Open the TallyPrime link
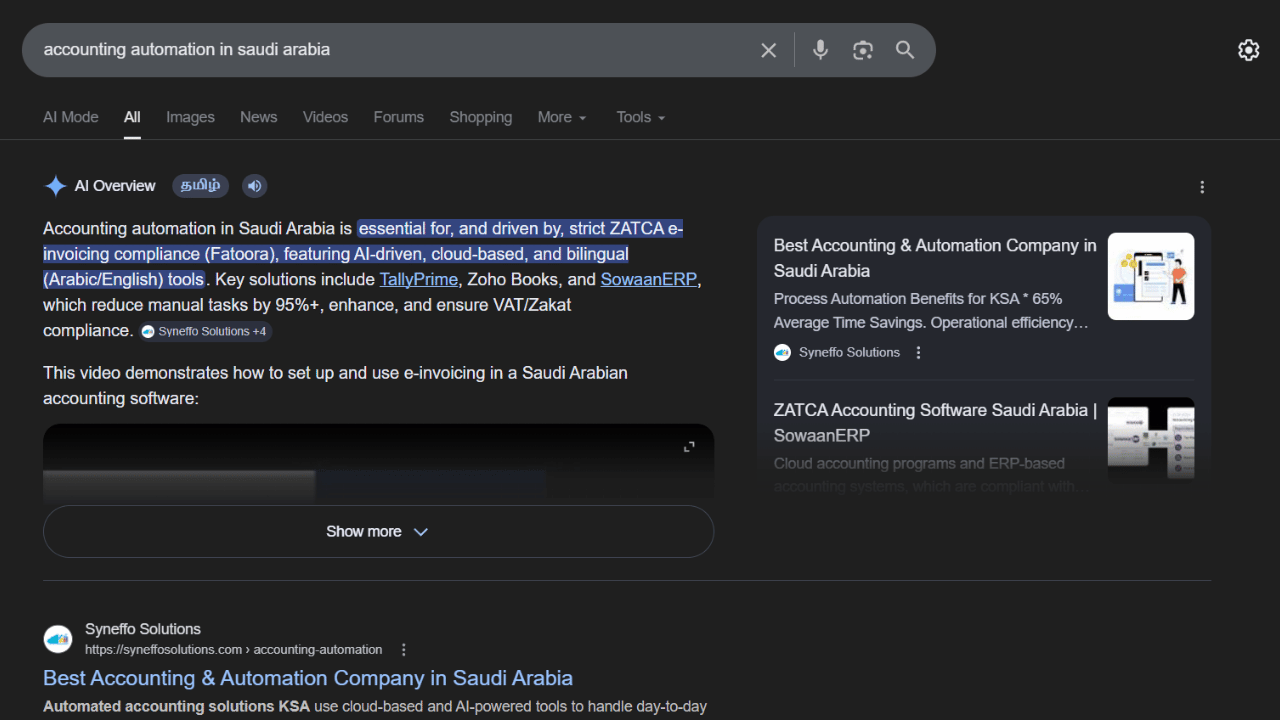This screenshot has width=1280, height=720. click(x=418, y=279)
